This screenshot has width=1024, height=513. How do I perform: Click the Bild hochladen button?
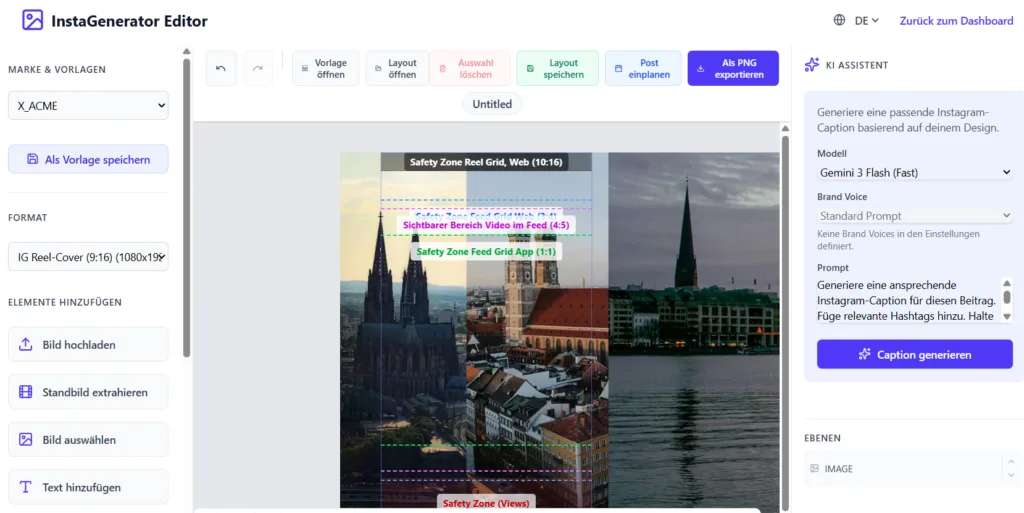88,344
